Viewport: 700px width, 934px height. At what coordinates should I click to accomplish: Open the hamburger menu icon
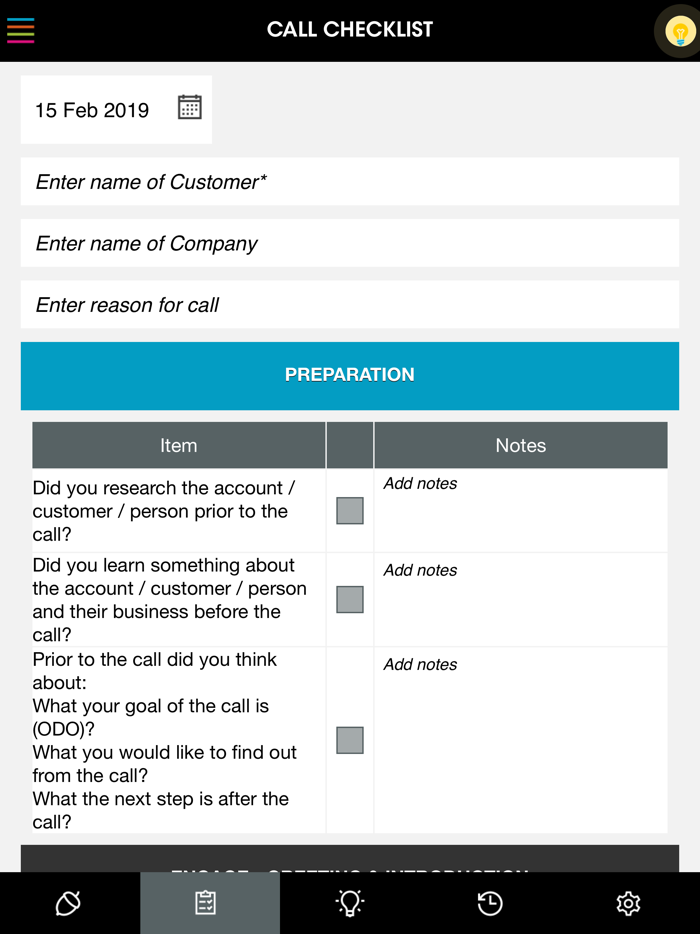21,30
